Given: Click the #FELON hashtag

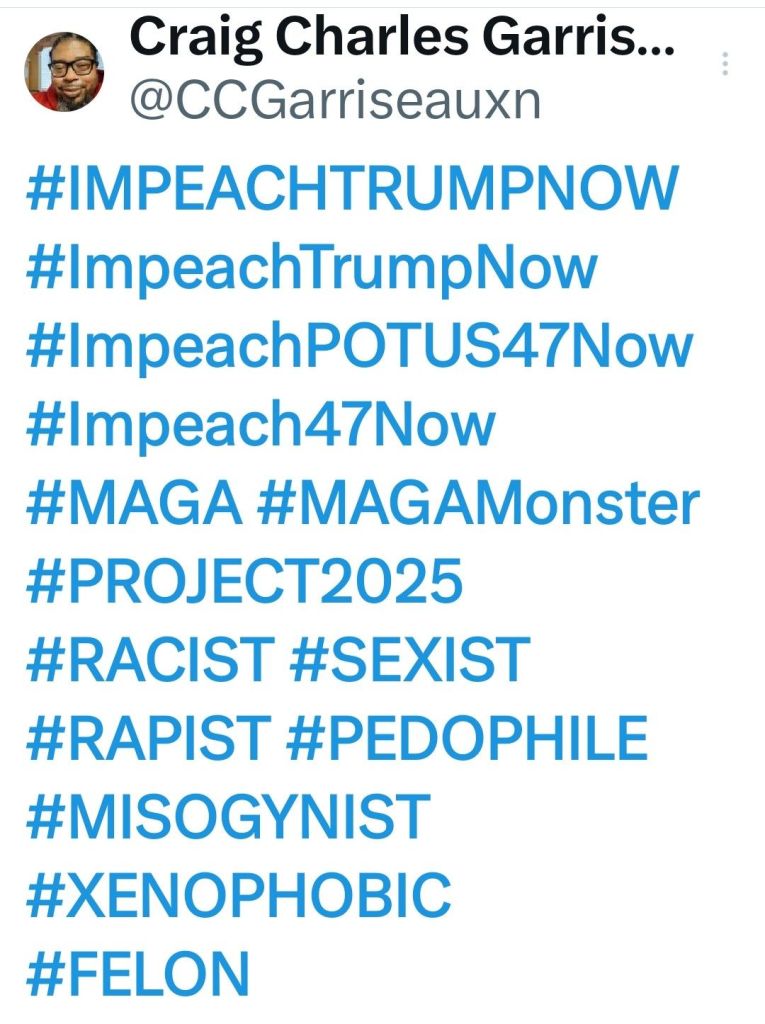Looking at the screenshot, I should tap(137, 972).
